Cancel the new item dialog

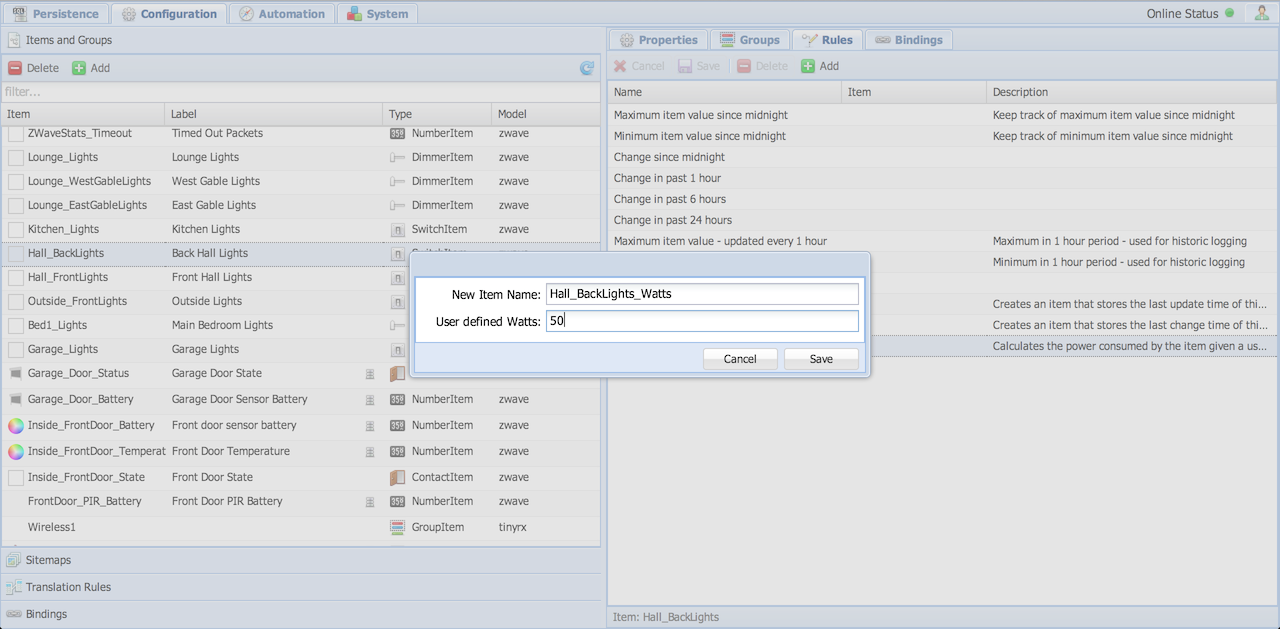click(740, 358)
